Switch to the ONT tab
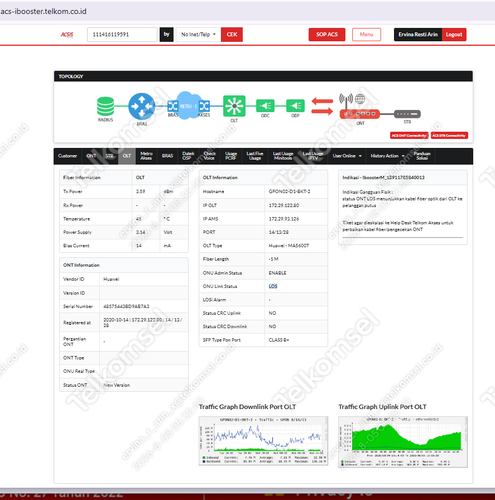The image size is (495, 500). pos(91,156)
